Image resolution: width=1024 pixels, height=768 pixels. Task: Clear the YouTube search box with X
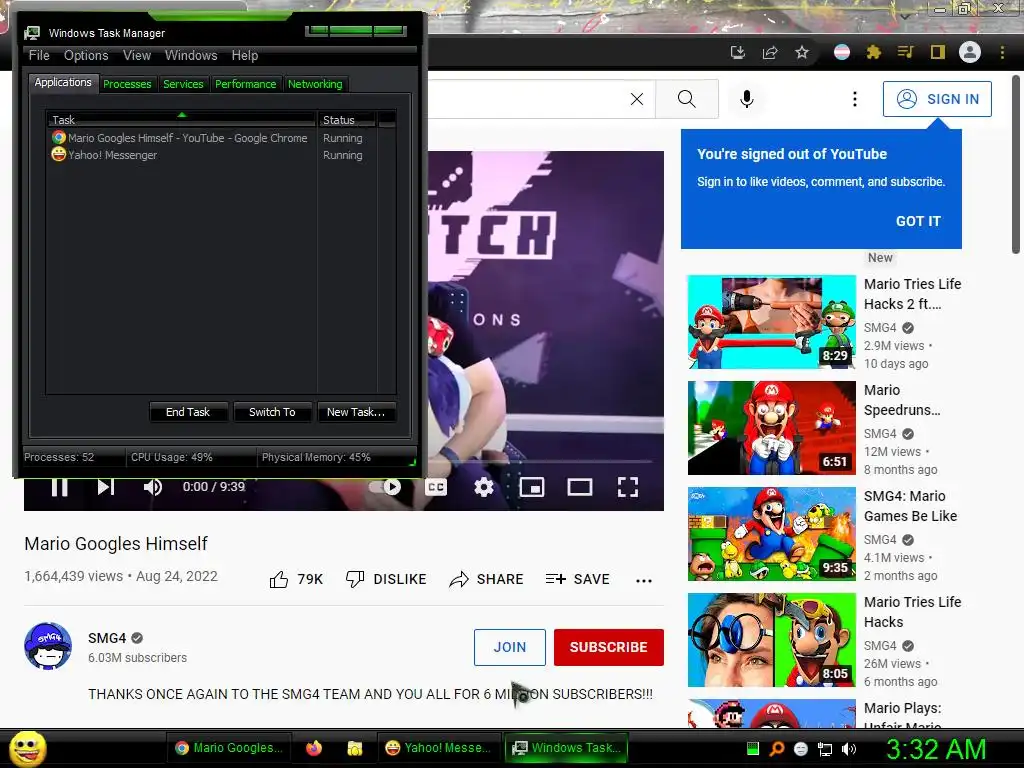coord(637,99)
